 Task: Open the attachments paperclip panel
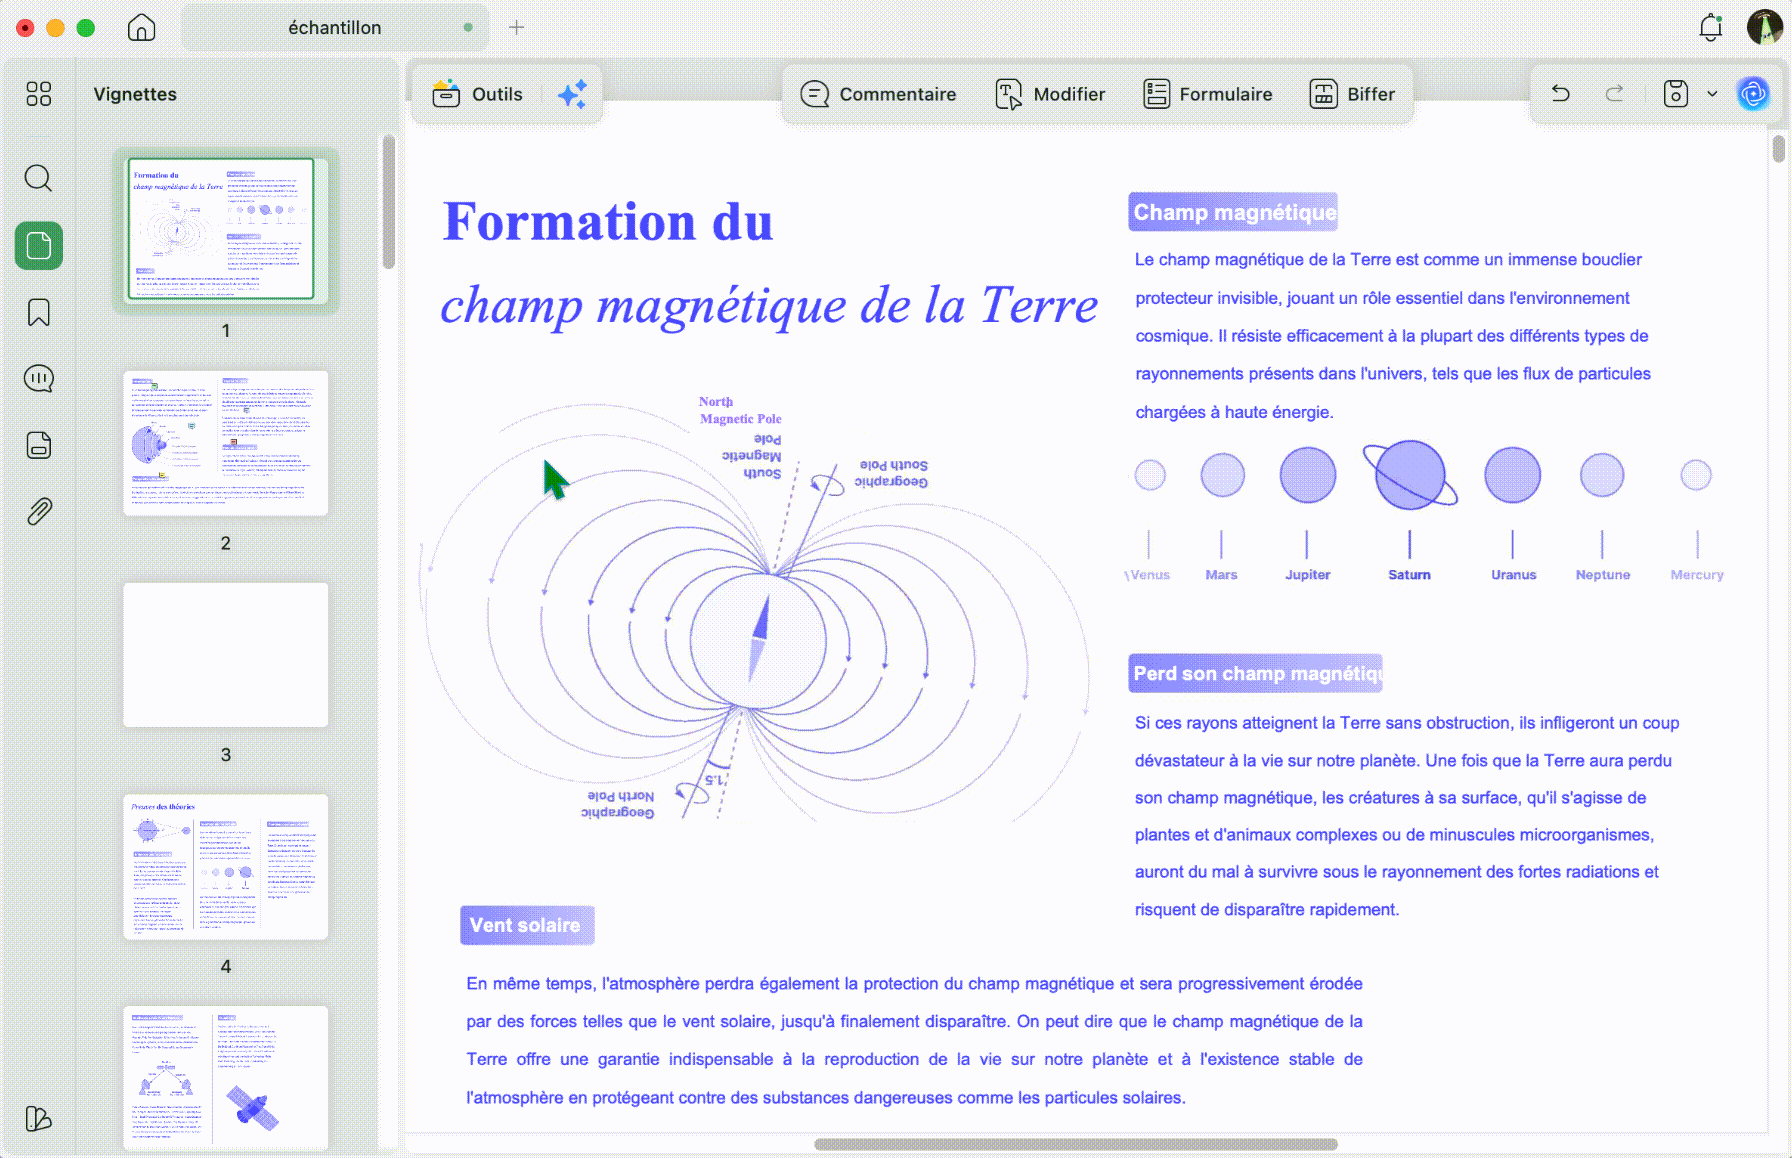(39, 512)
